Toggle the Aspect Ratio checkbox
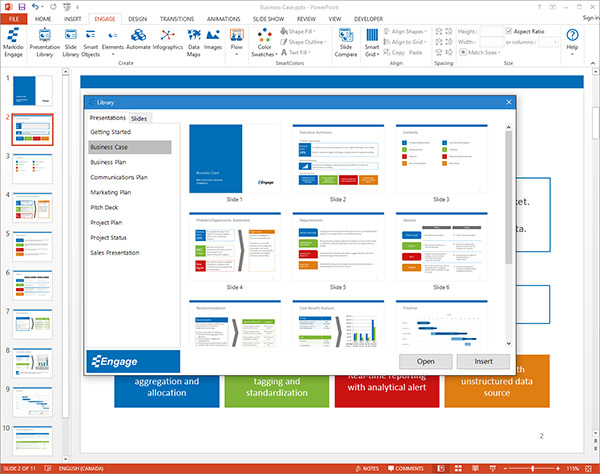Image resolution: width=600 pixels, height=474 pixels. (509, 31)
